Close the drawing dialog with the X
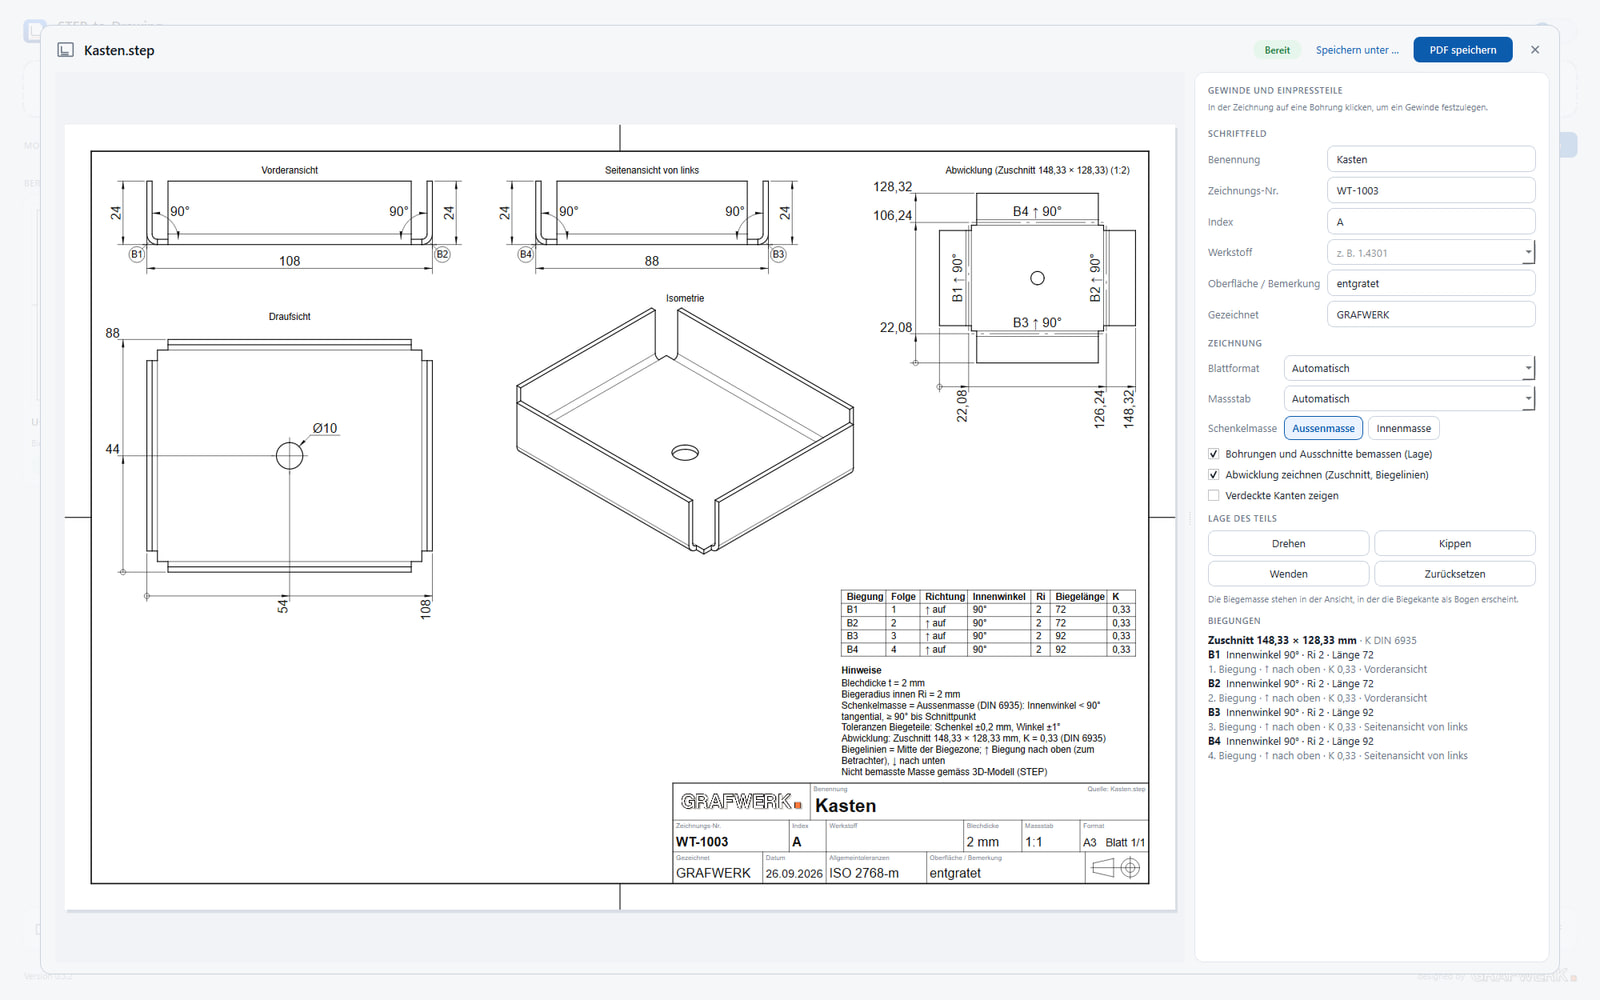The height and width of the screenshot is (1000, 1600). pyautogui.click(x=1535, y=50)
